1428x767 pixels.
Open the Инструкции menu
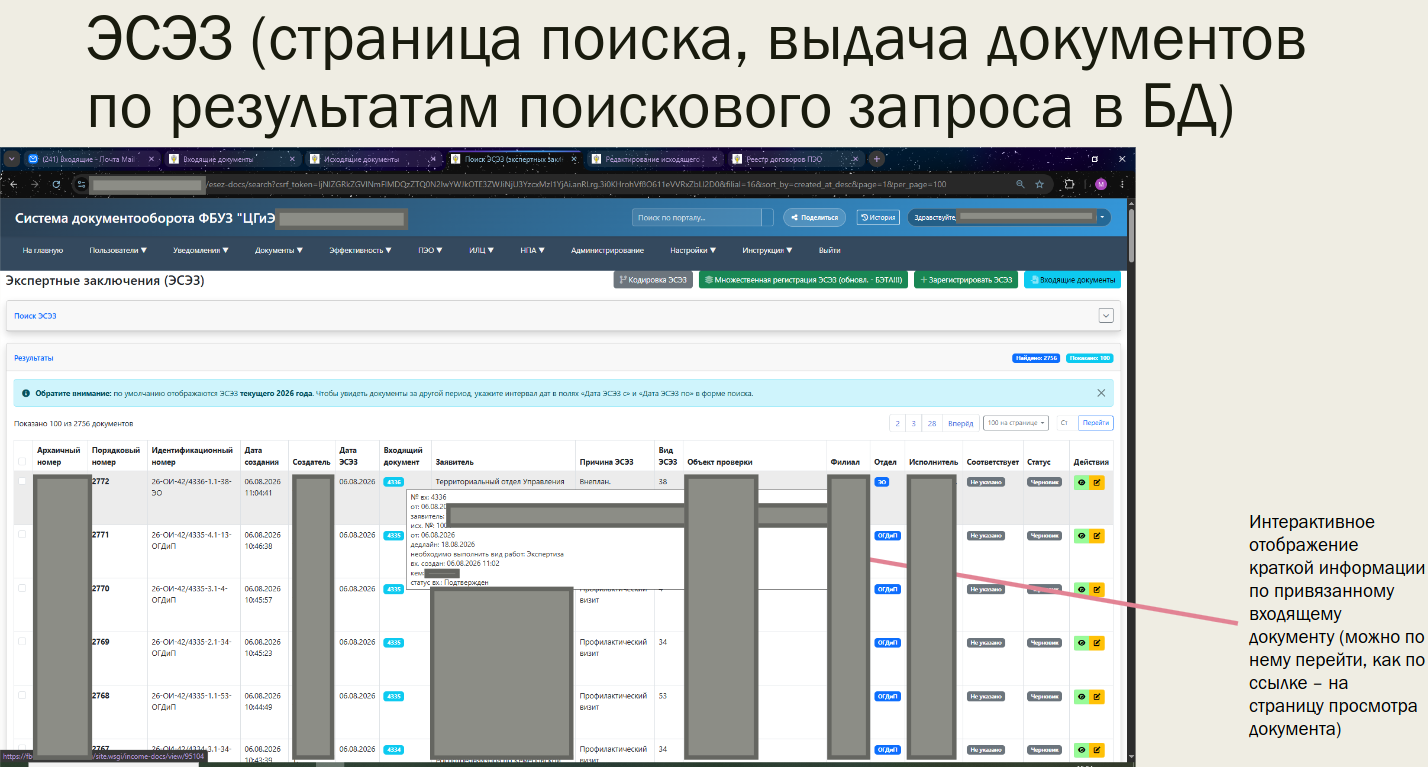click(766, 250)
